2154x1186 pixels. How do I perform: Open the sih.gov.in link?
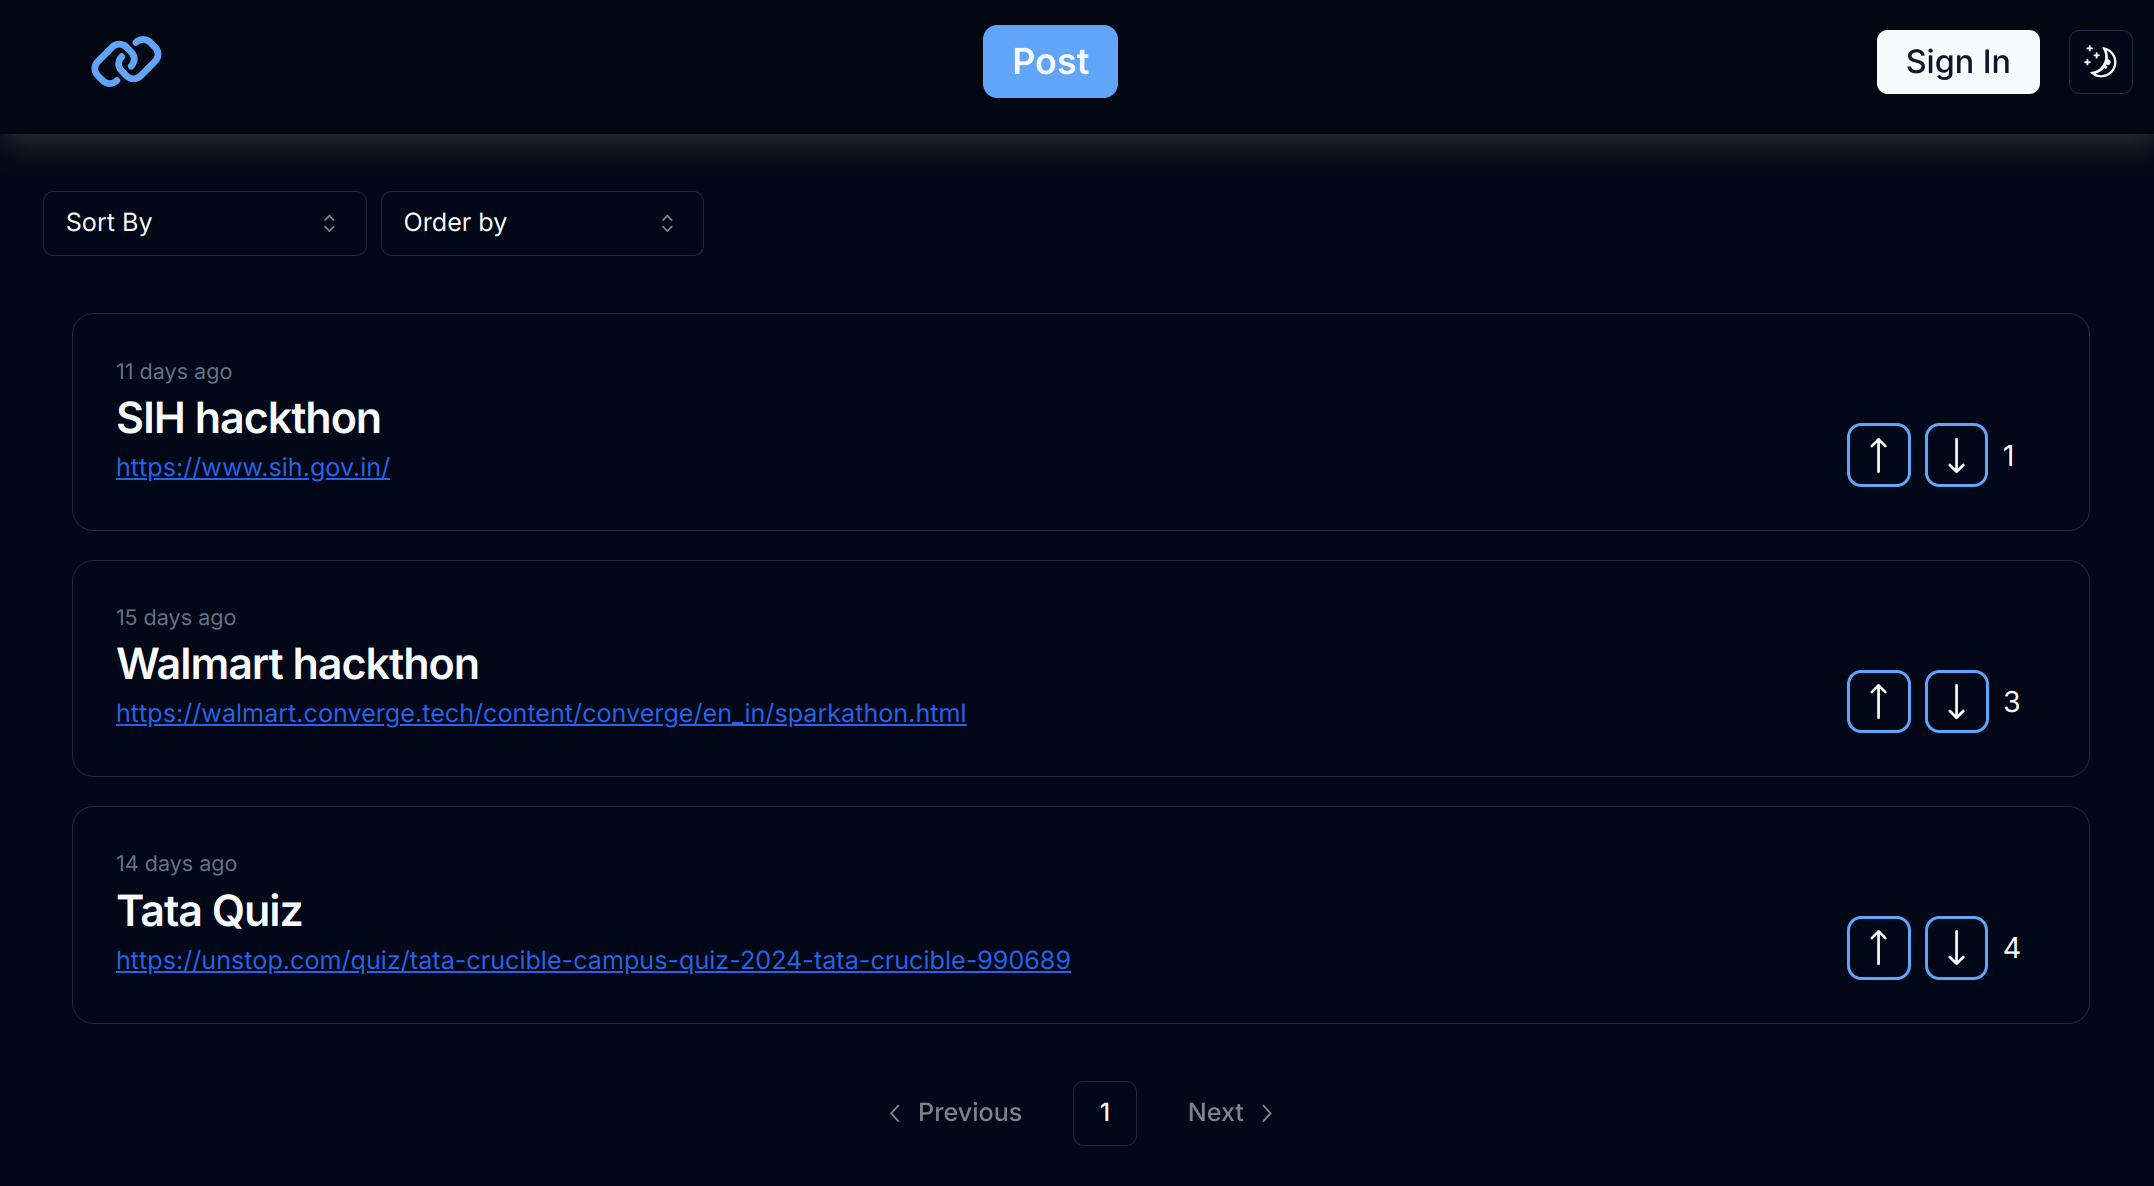[253, 467]
